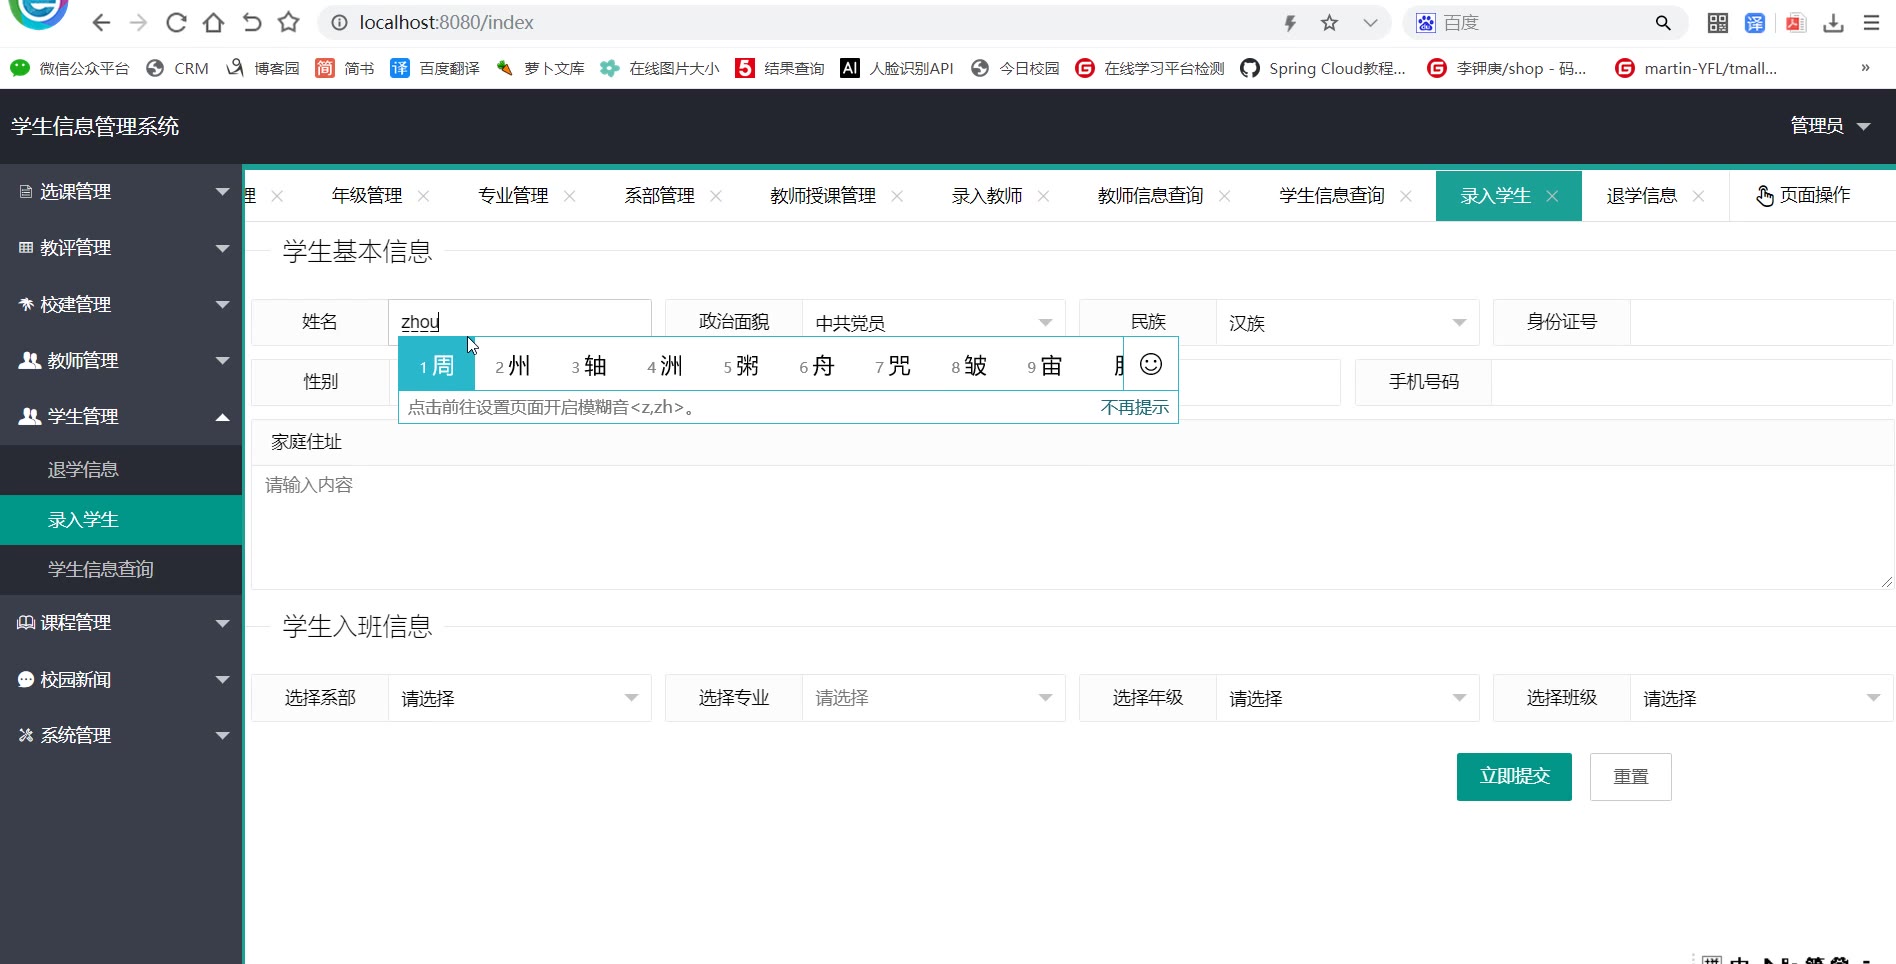Open 学生信息查询 in the sidebar

click(x=121, y=570)
